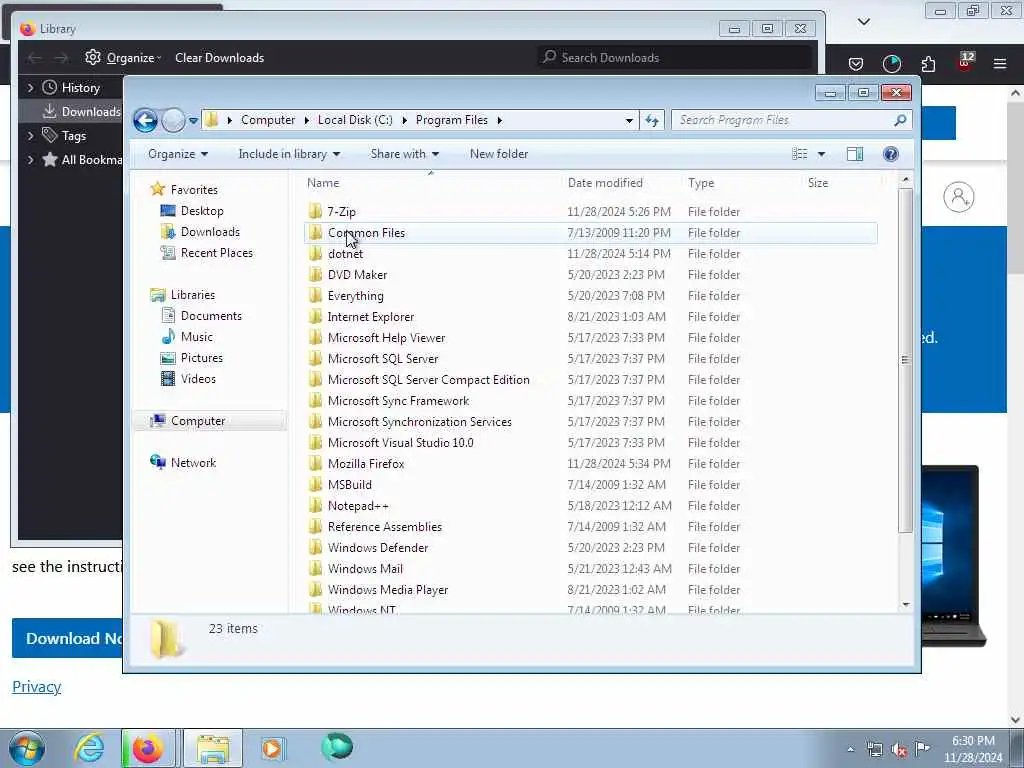The width and height of the screenshot is (1024, 768).
Task: Select the Everything folder icon
Action: [315, 295]
